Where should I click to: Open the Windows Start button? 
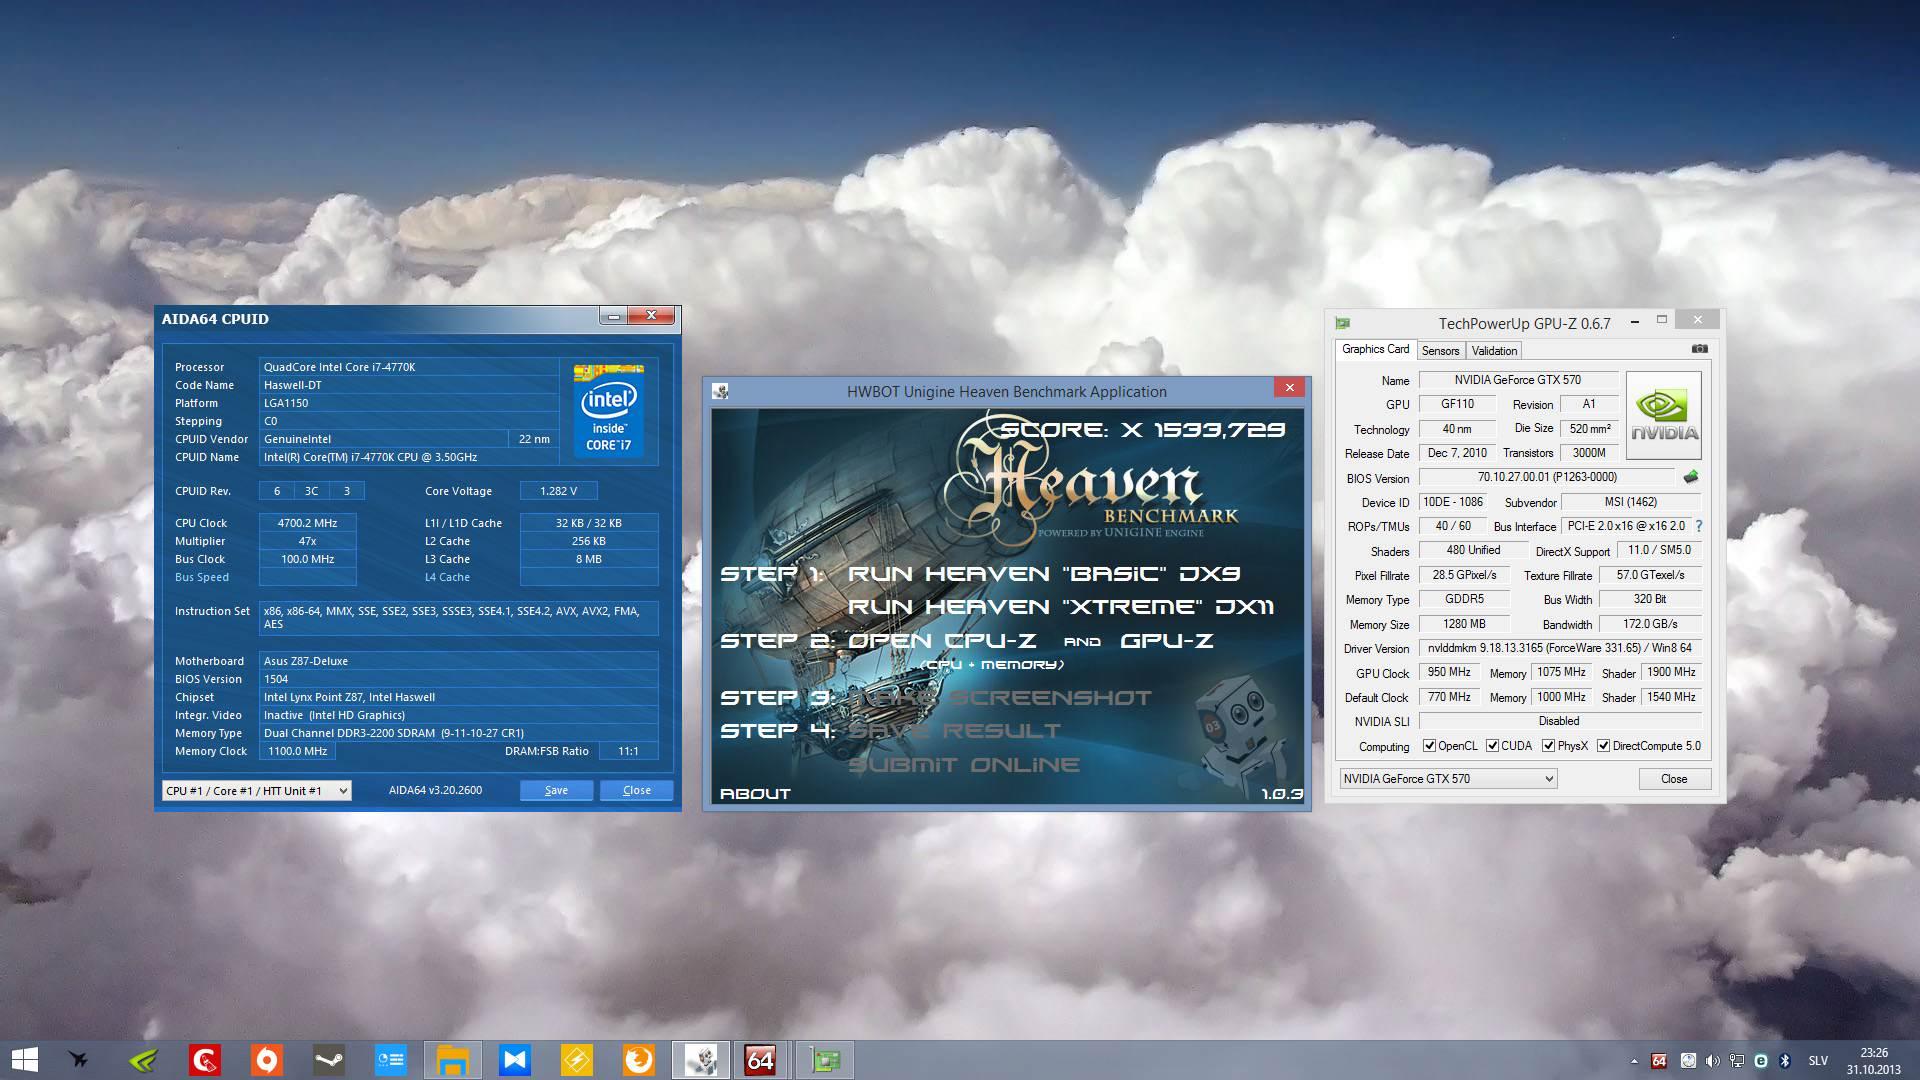point(24,1060)
